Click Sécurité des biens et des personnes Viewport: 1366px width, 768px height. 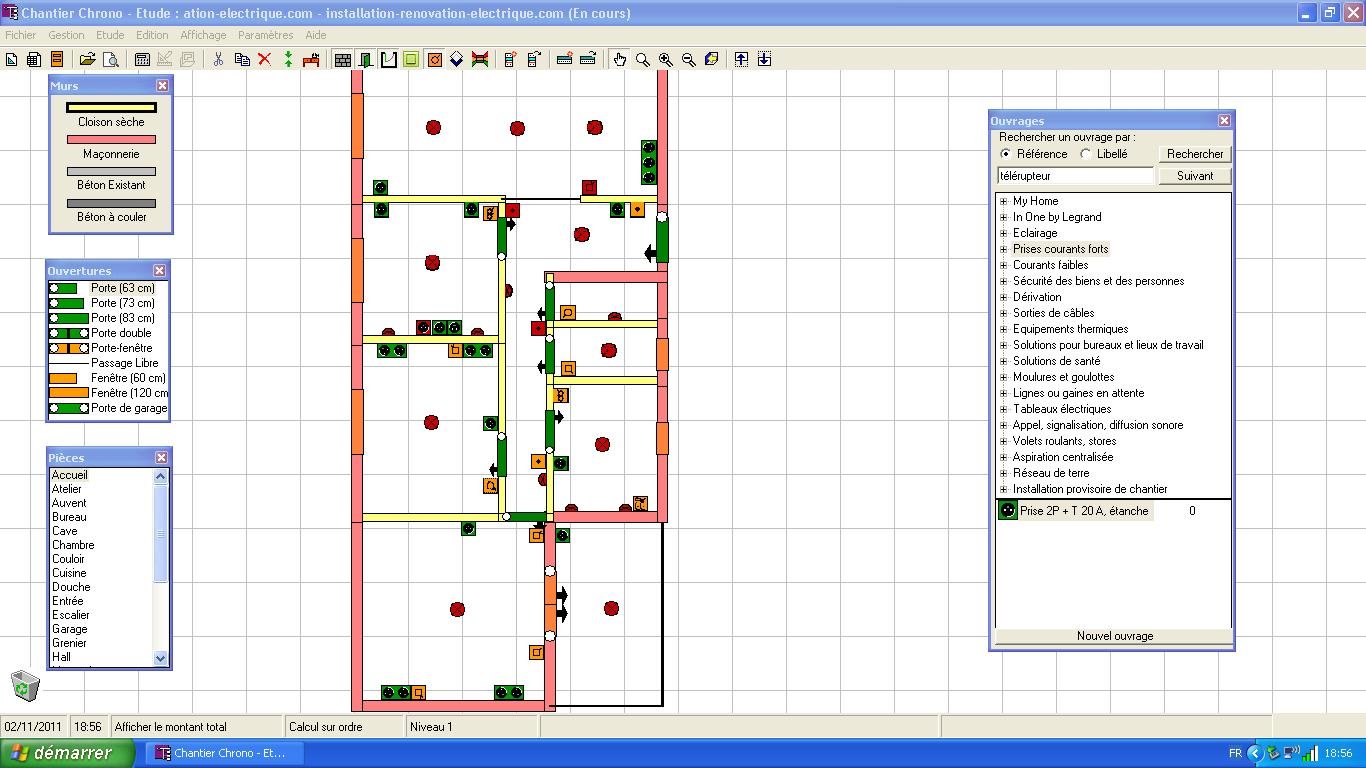[x=1098, y=281]
